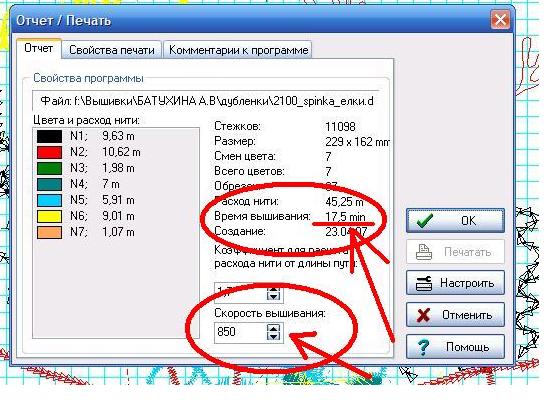Click the Цвета и расход нити heading
556x400 pixels.
[87, 120]
